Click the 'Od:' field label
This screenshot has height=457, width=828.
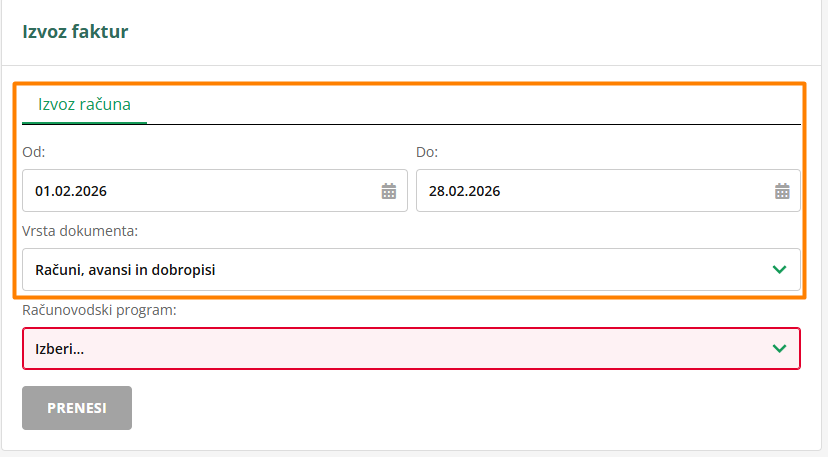pos(33,152)
